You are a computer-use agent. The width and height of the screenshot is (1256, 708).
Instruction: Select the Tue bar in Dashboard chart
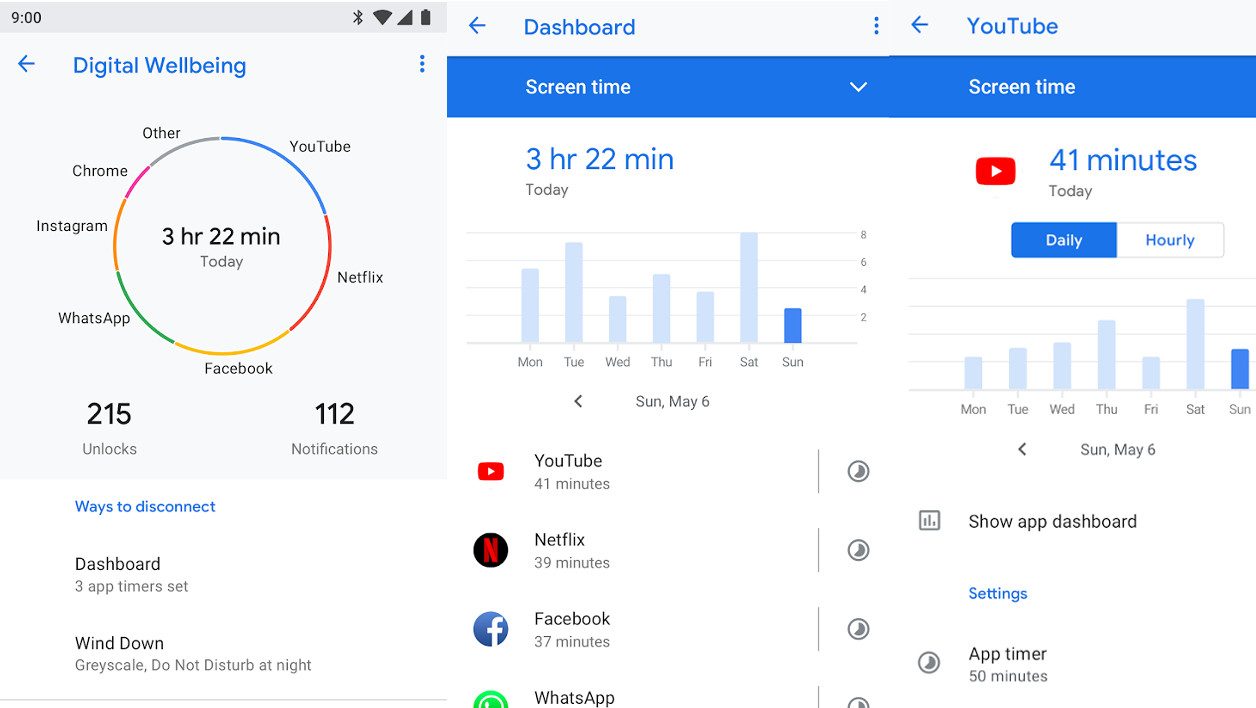[x=574, y=292]
